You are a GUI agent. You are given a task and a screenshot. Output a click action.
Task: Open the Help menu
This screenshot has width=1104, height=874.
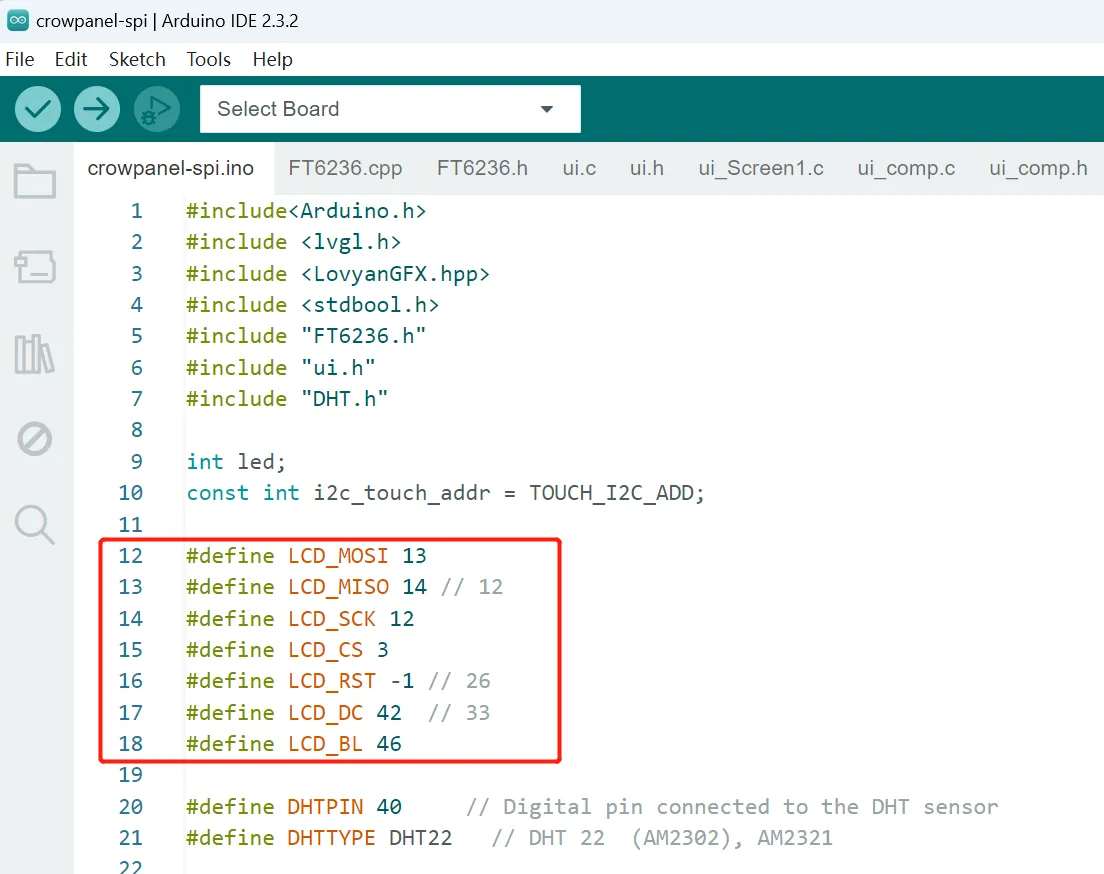coord(272,59)
